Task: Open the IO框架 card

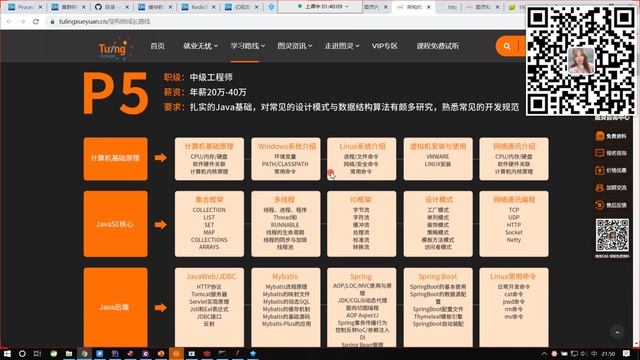Action: [362, 224]
